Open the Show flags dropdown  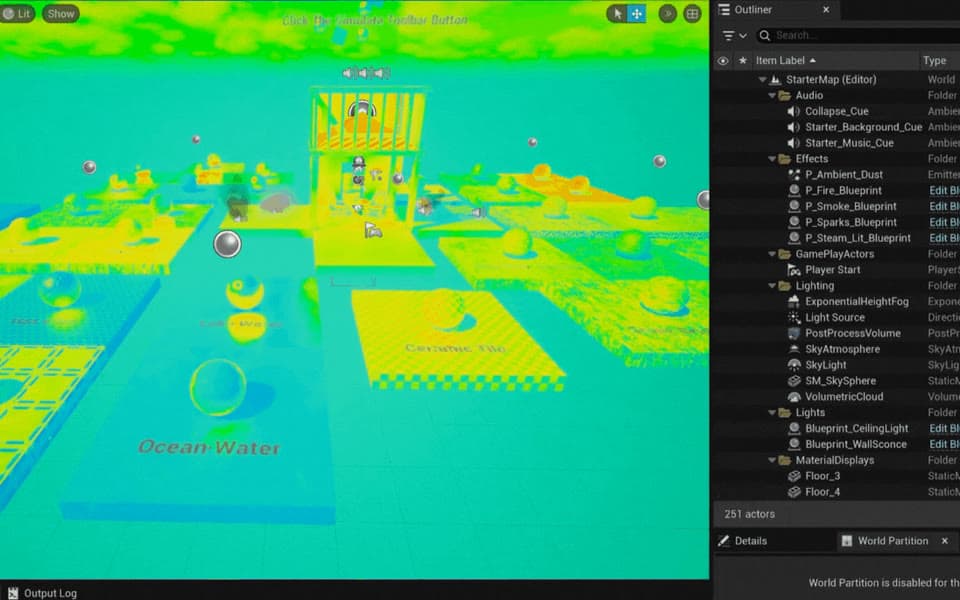61,13
